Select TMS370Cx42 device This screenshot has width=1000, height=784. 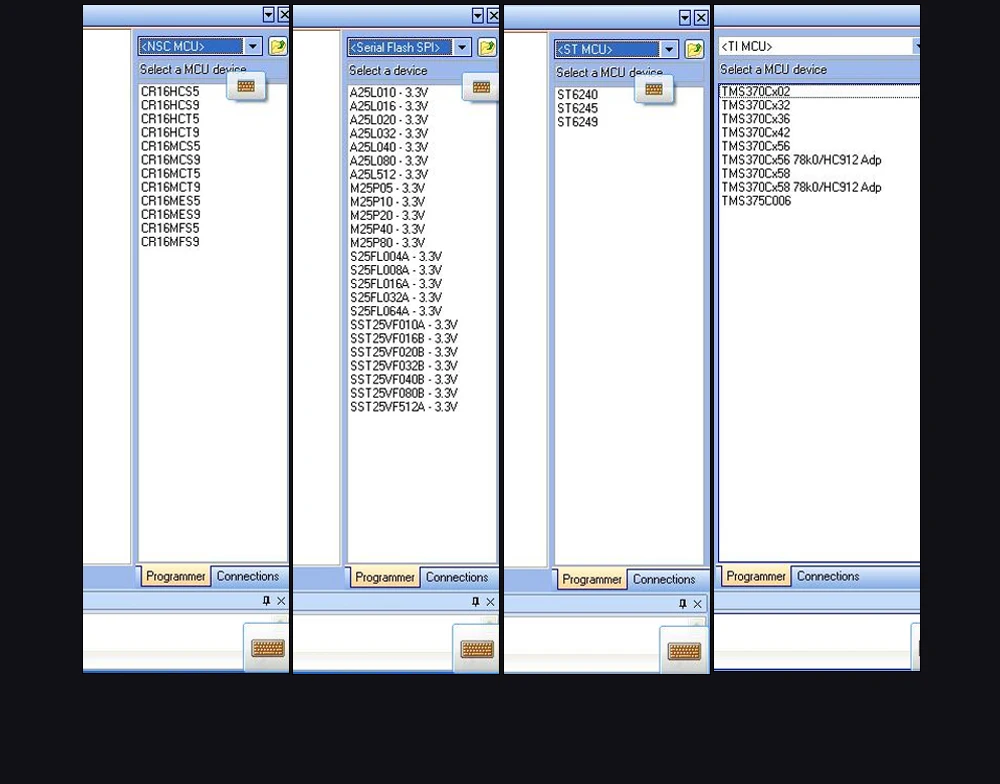click(x=756, y=133)
